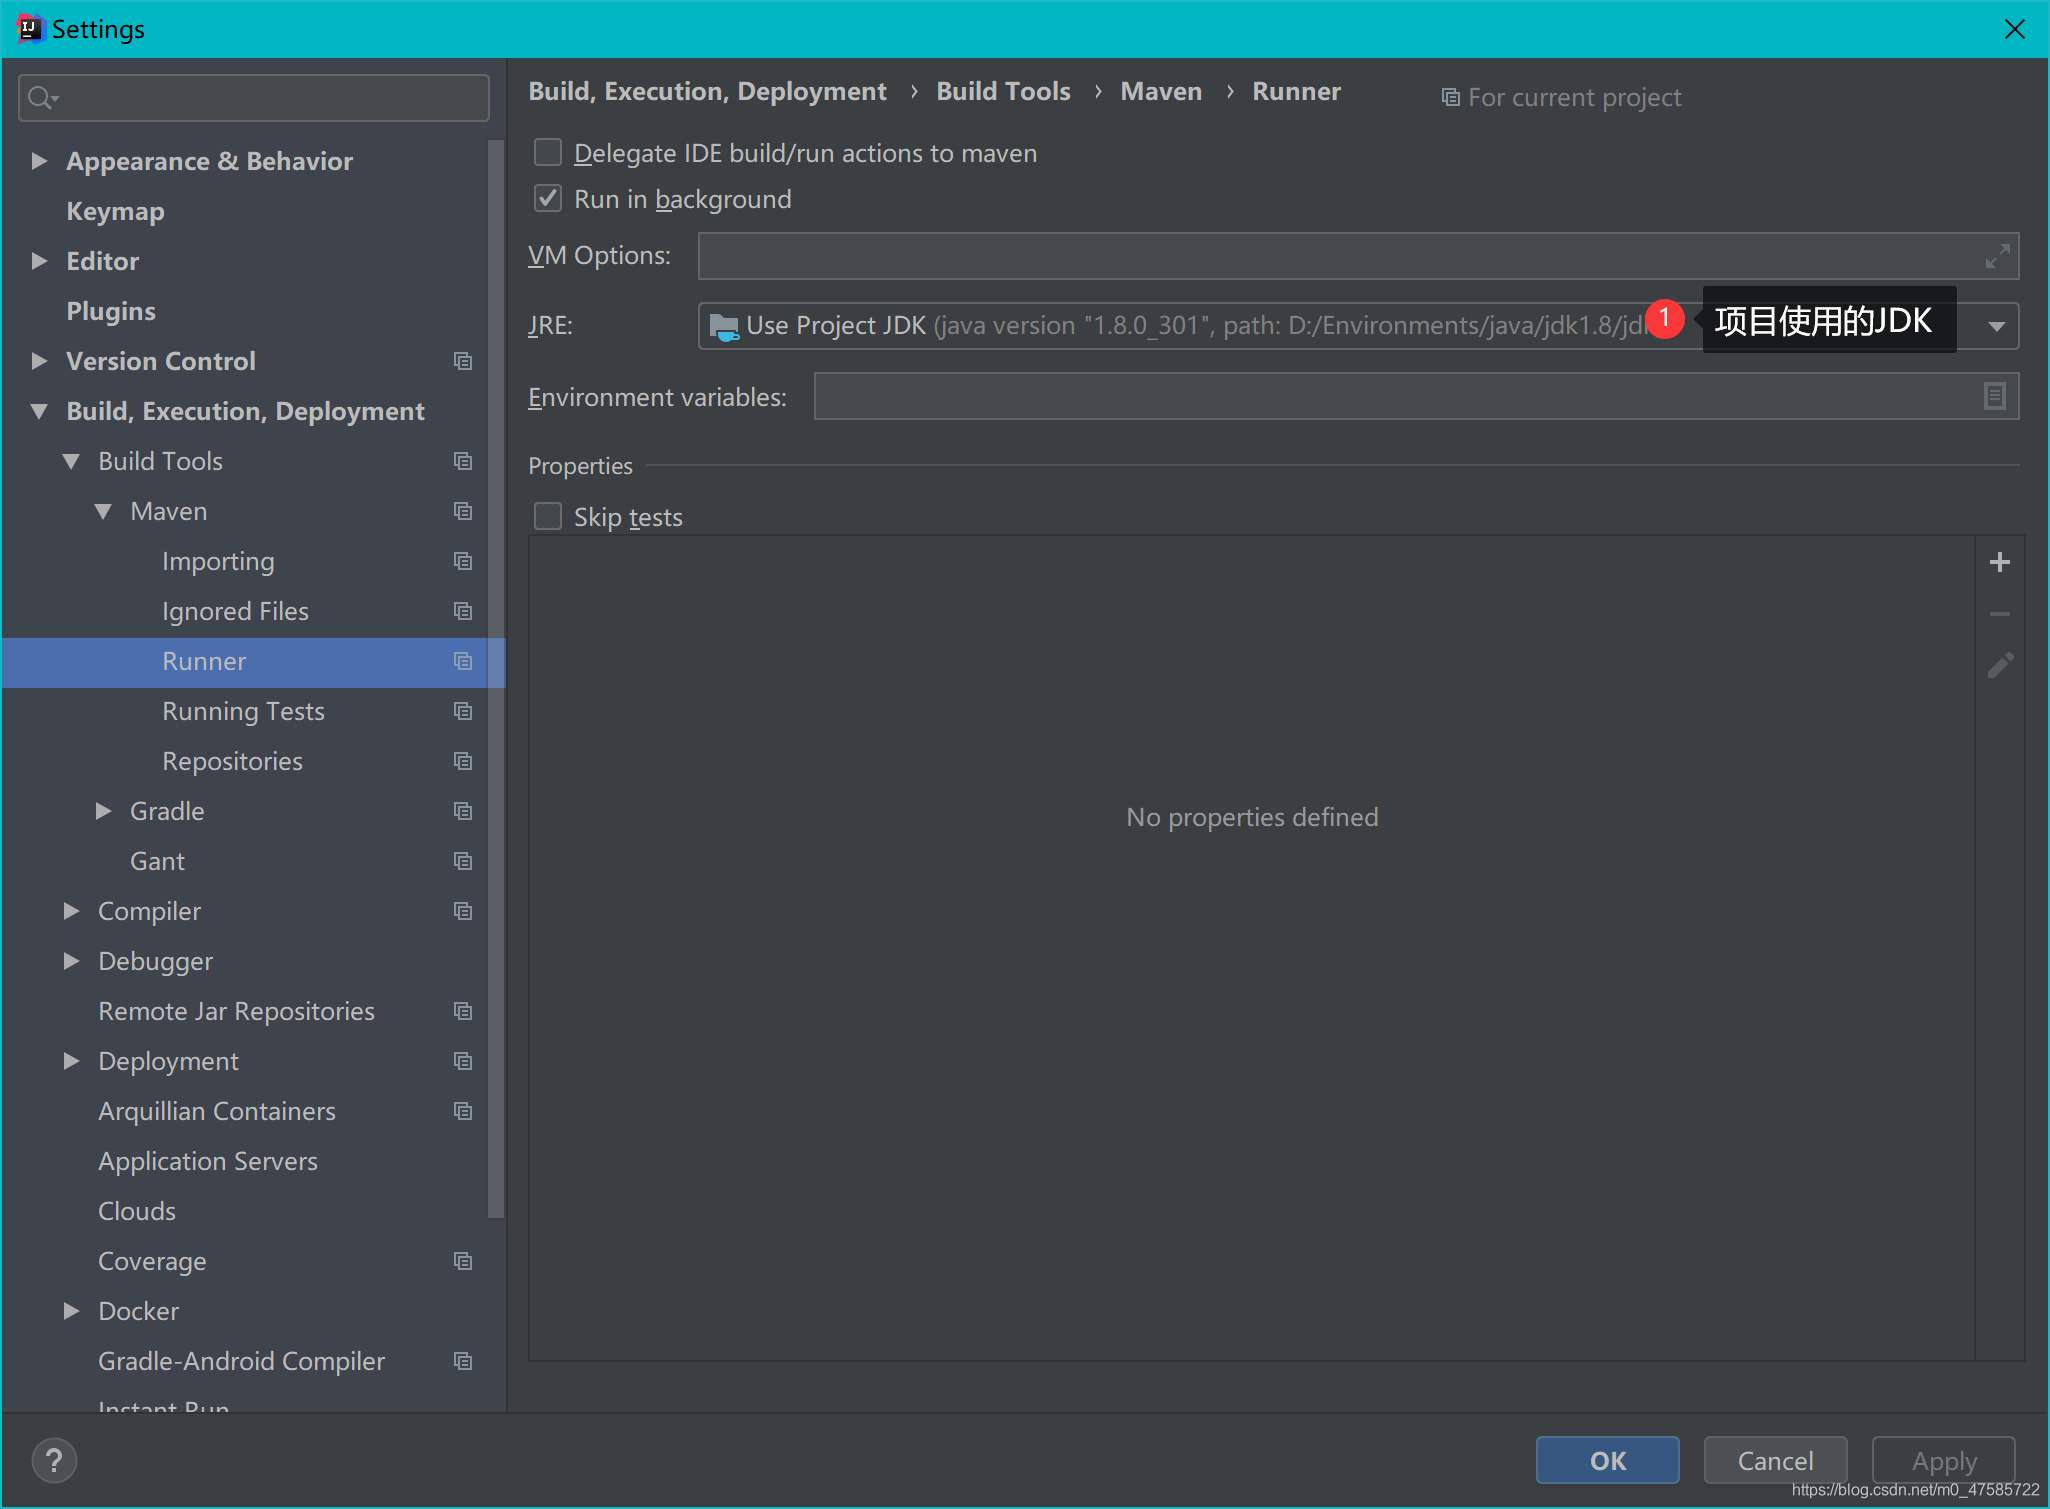
Task: Click project-level icon next to Gant
Action: pos(462,861)
